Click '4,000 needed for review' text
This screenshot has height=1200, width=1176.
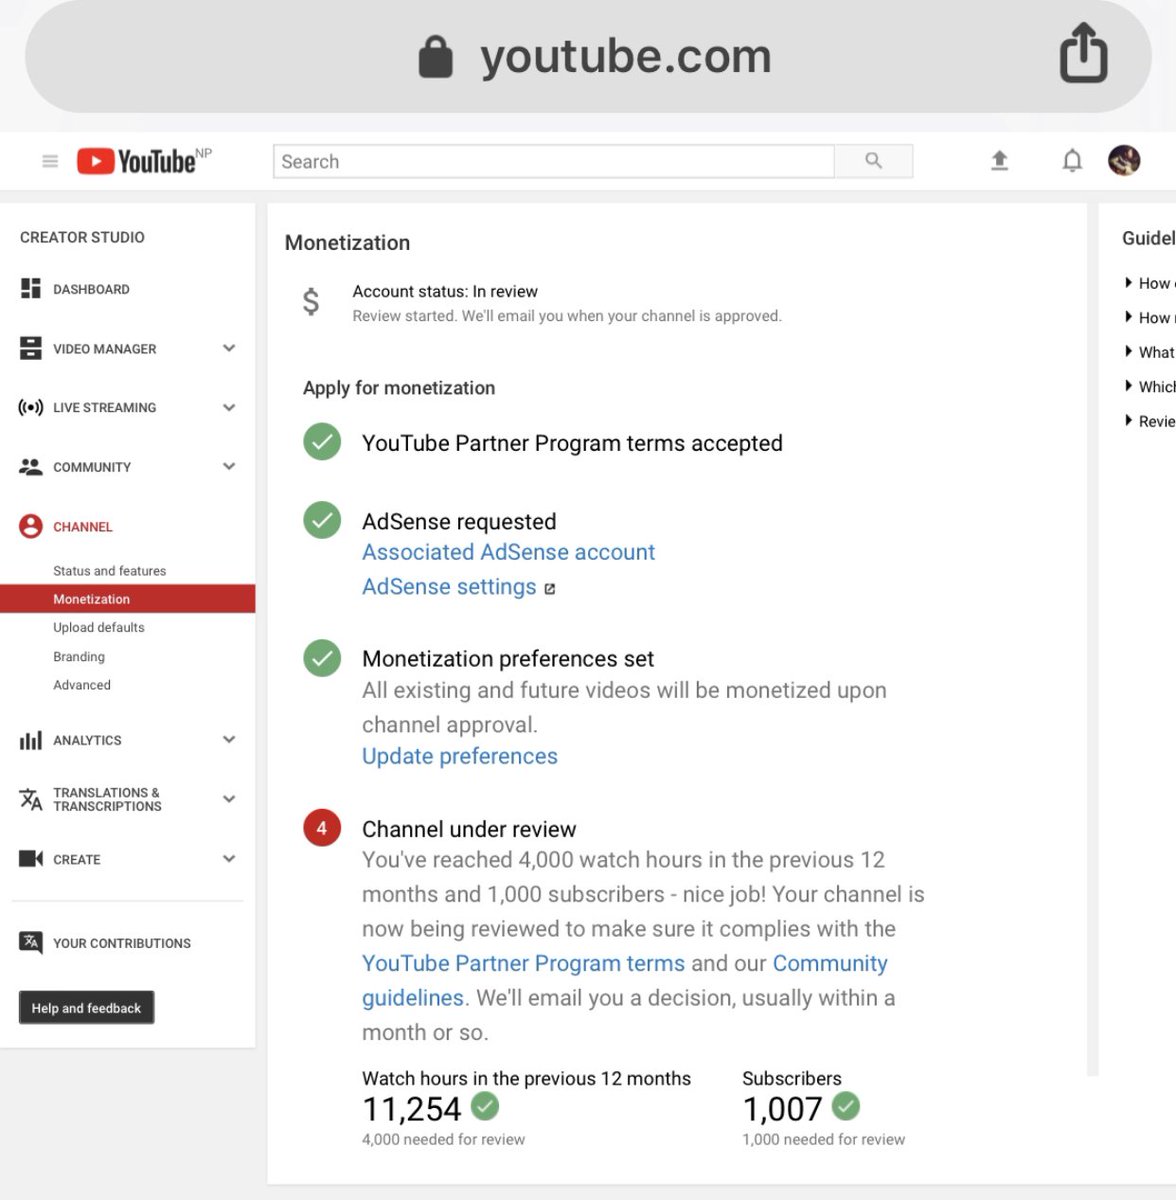[443, 1139]
